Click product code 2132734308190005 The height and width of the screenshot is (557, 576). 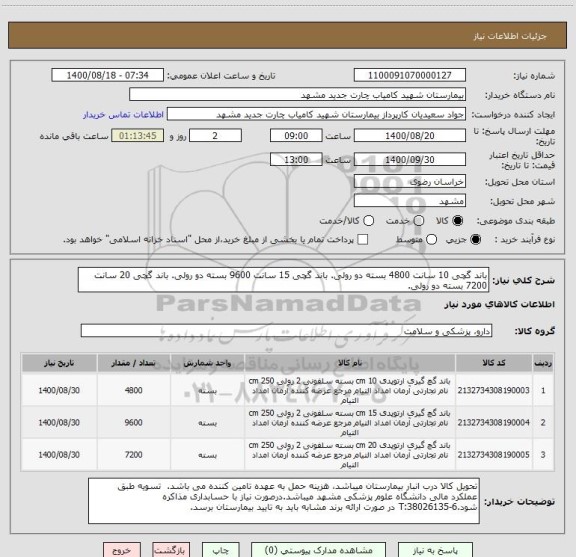point(493,454)
